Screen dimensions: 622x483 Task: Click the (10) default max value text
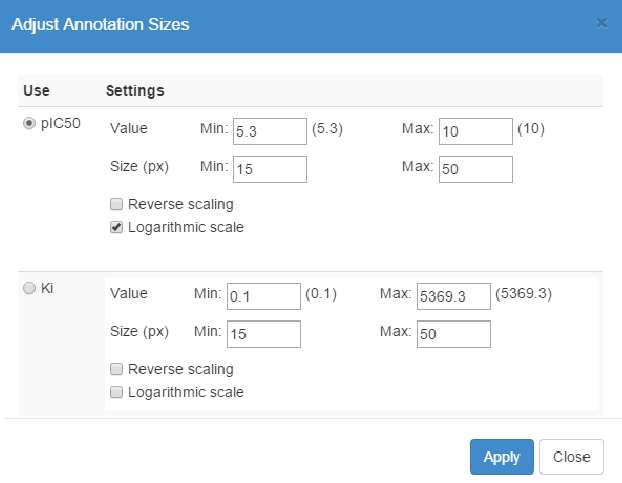click(531, 128)
